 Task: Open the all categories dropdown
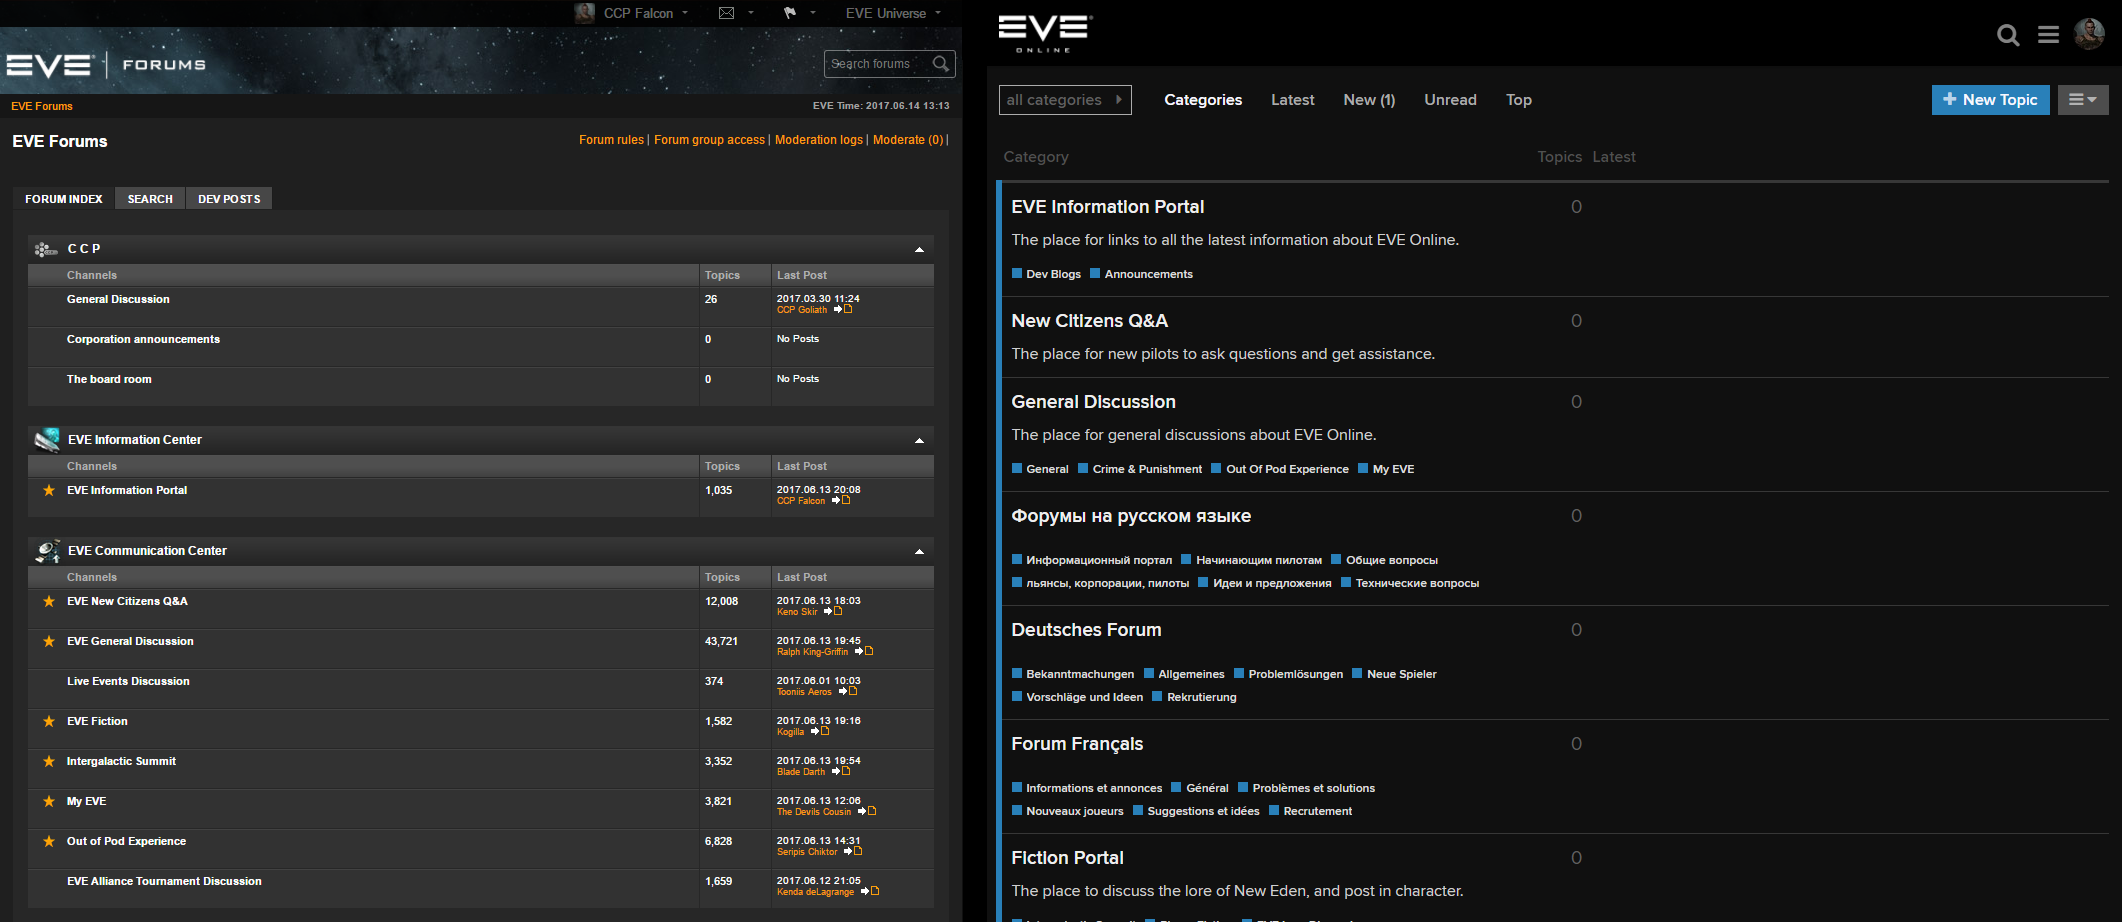click(x=1065, y=100)
